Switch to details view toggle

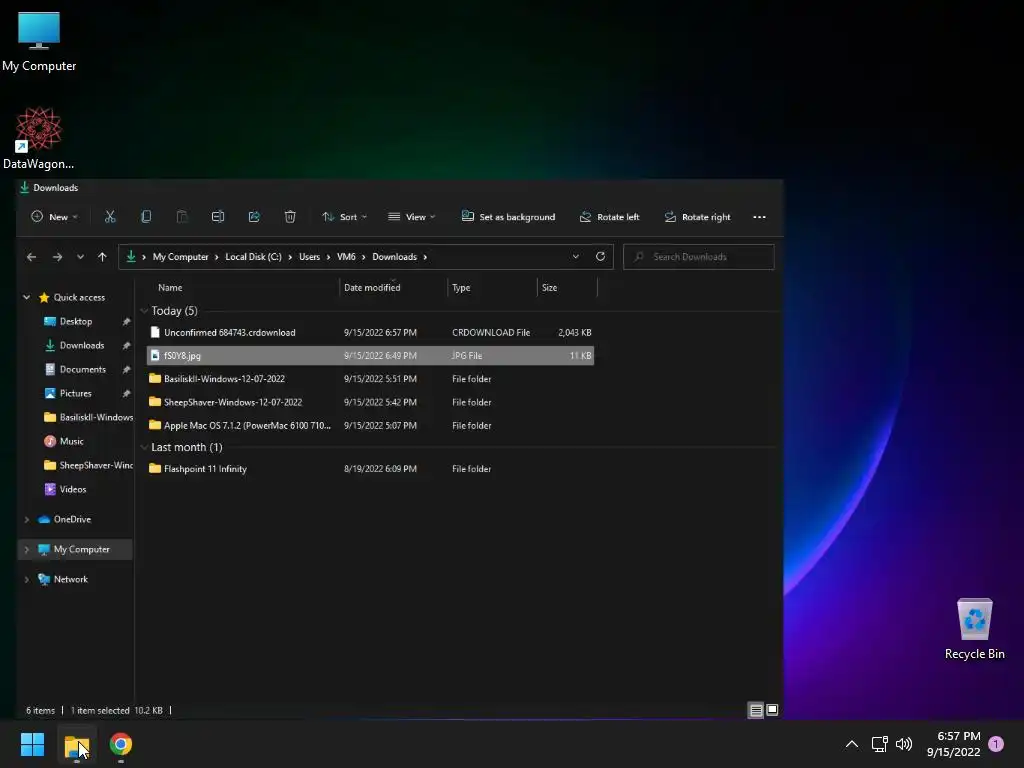756,710
